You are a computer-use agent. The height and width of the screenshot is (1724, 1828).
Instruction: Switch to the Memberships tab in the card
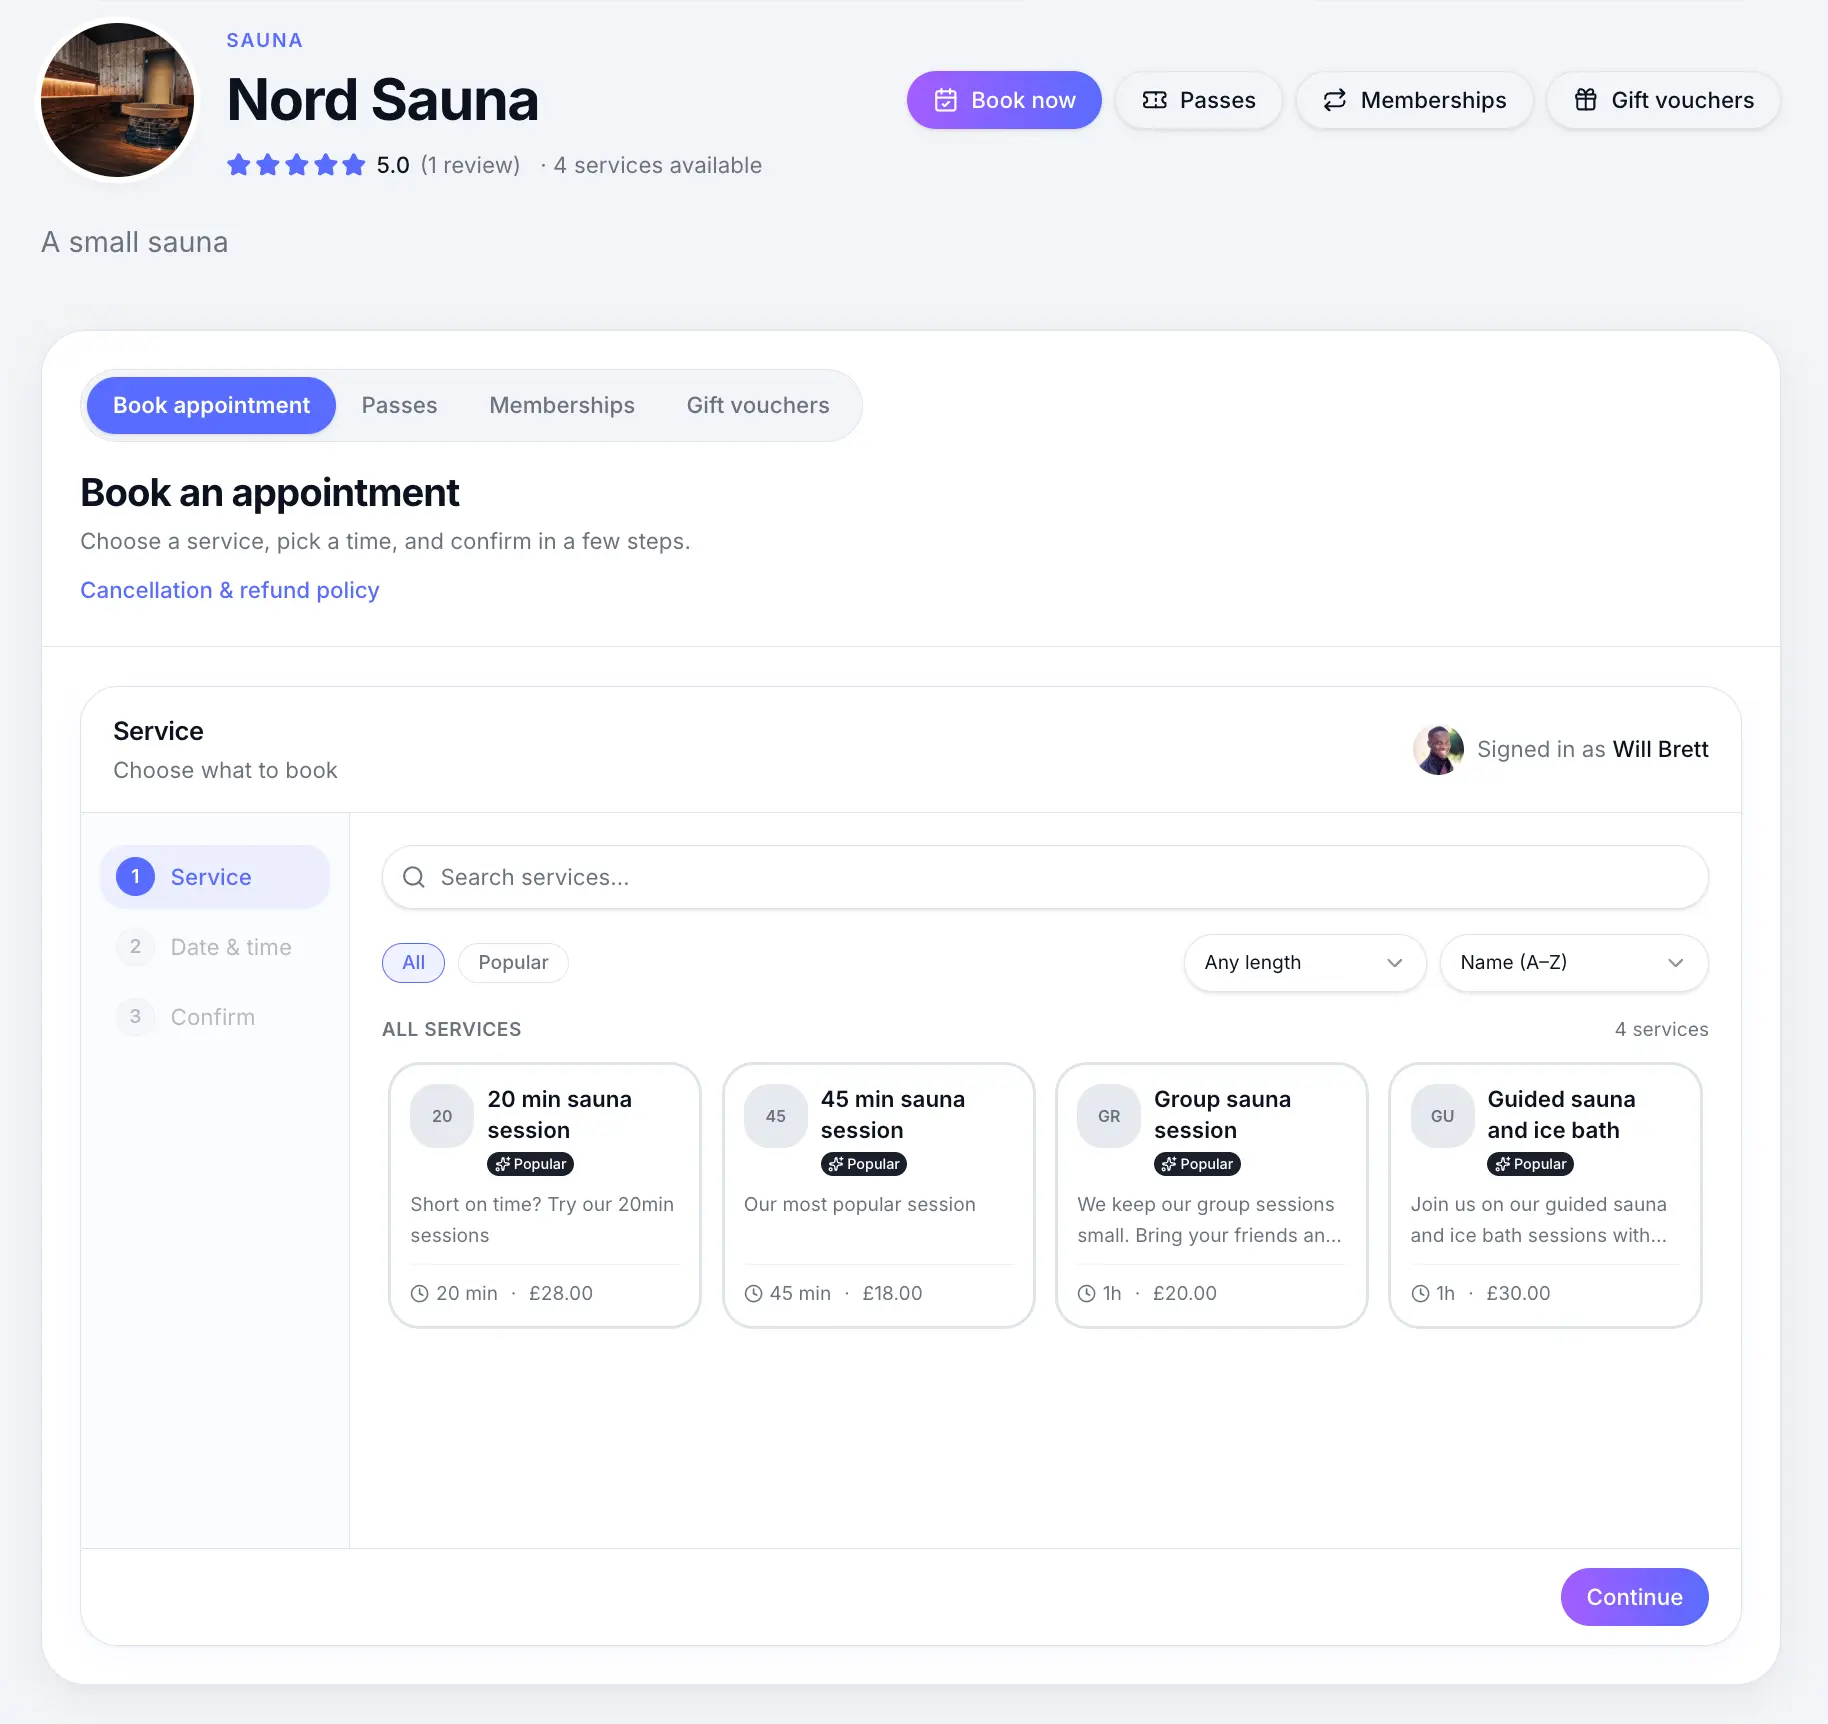pyautogui.click(x=562, y=405)
